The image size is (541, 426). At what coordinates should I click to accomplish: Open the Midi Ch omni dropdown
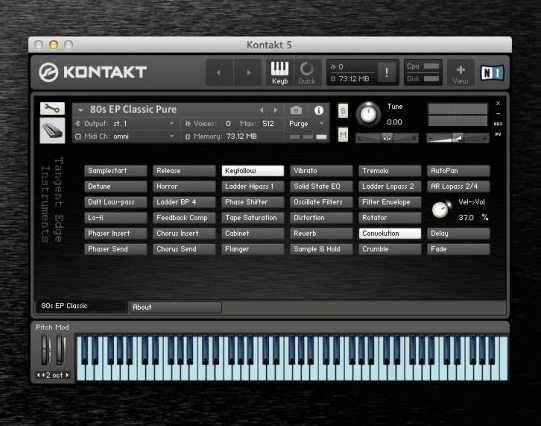125,137
